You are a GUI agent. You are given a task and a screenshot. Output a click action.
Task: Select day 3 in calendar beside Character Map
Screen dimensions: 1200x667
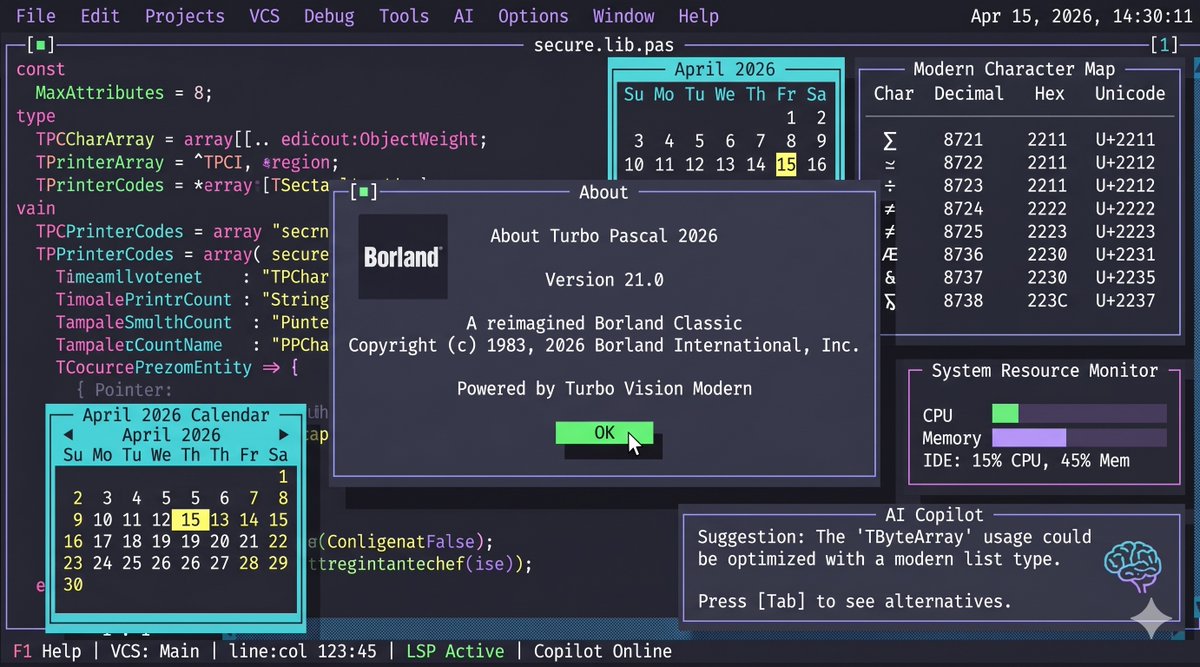point(638,141)
